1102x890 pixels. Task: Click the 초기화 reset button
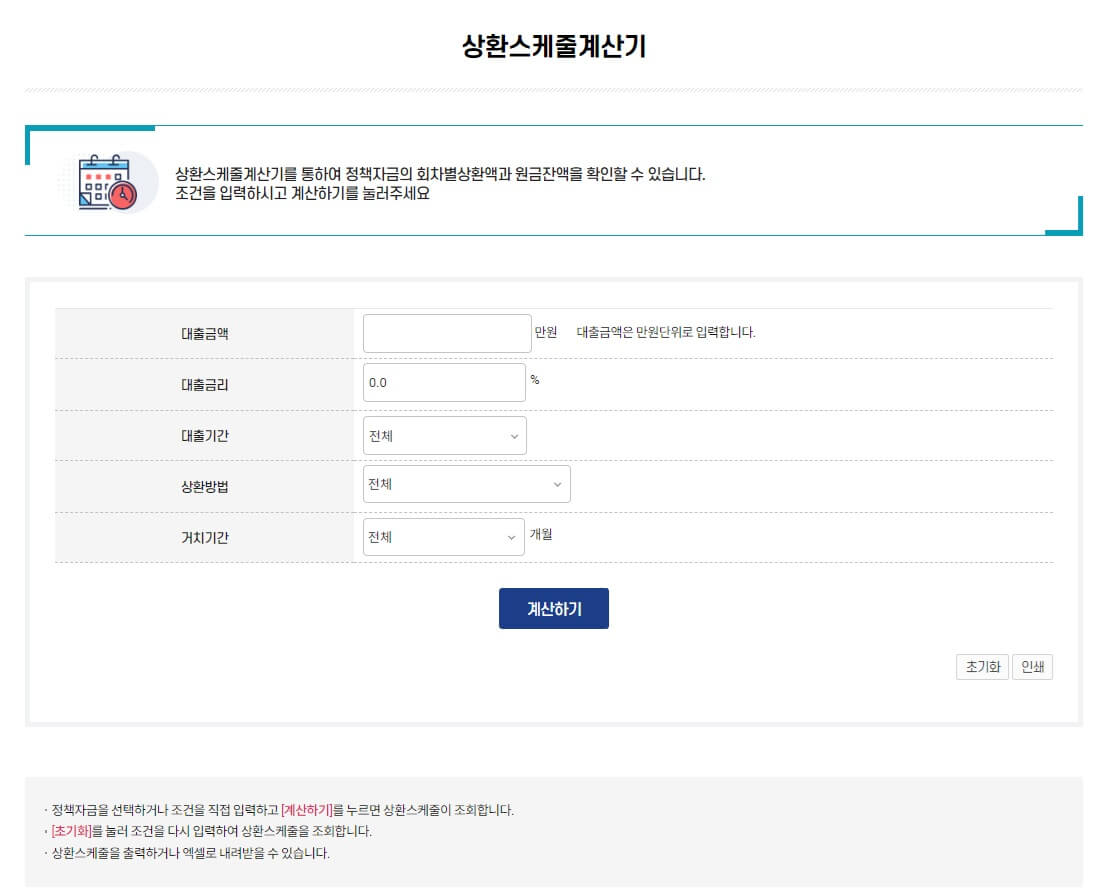click(x=983, y=667)
